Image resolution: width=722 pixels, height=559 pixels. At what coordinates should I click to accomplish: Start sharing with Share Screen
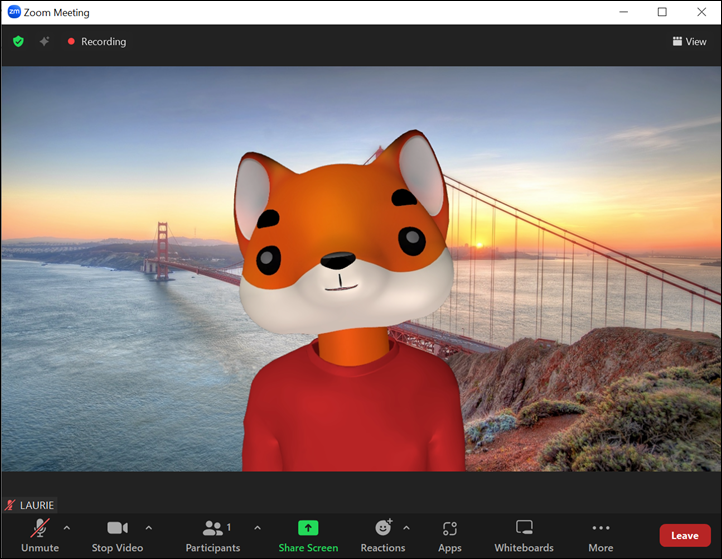(308, 535)
